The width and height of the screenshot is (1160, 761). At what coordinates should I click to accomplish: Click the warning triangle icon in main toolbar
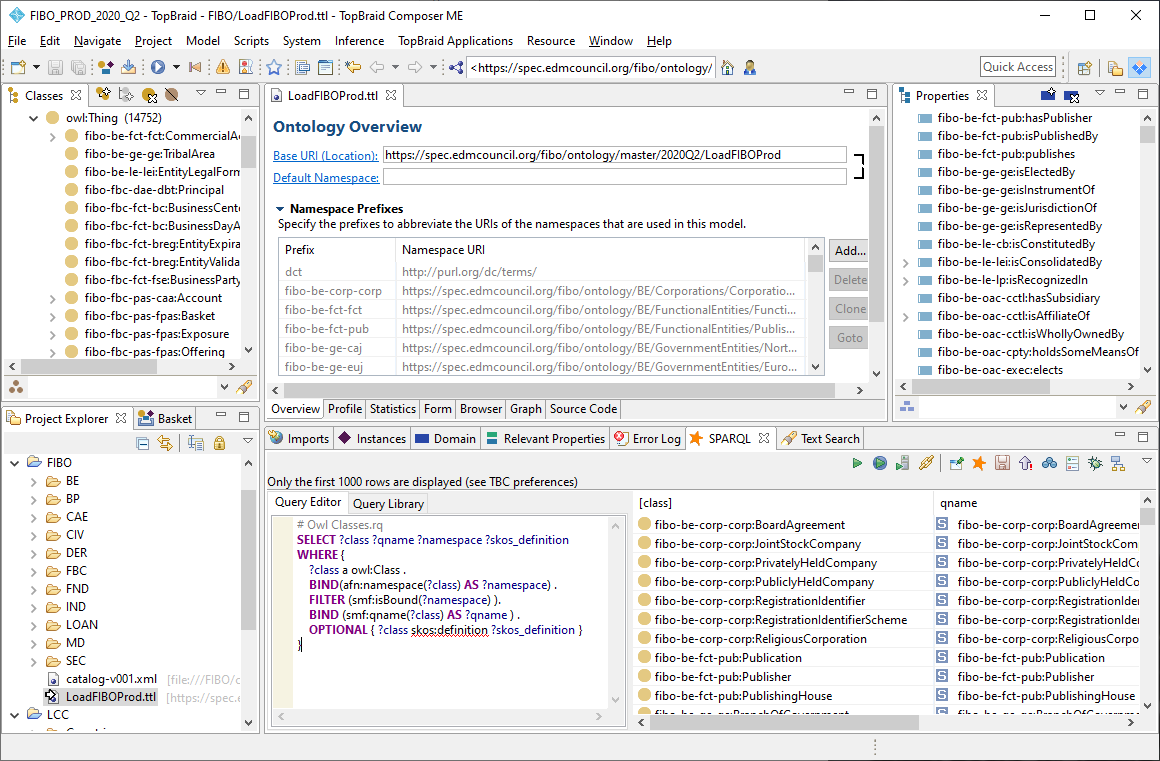223,67
